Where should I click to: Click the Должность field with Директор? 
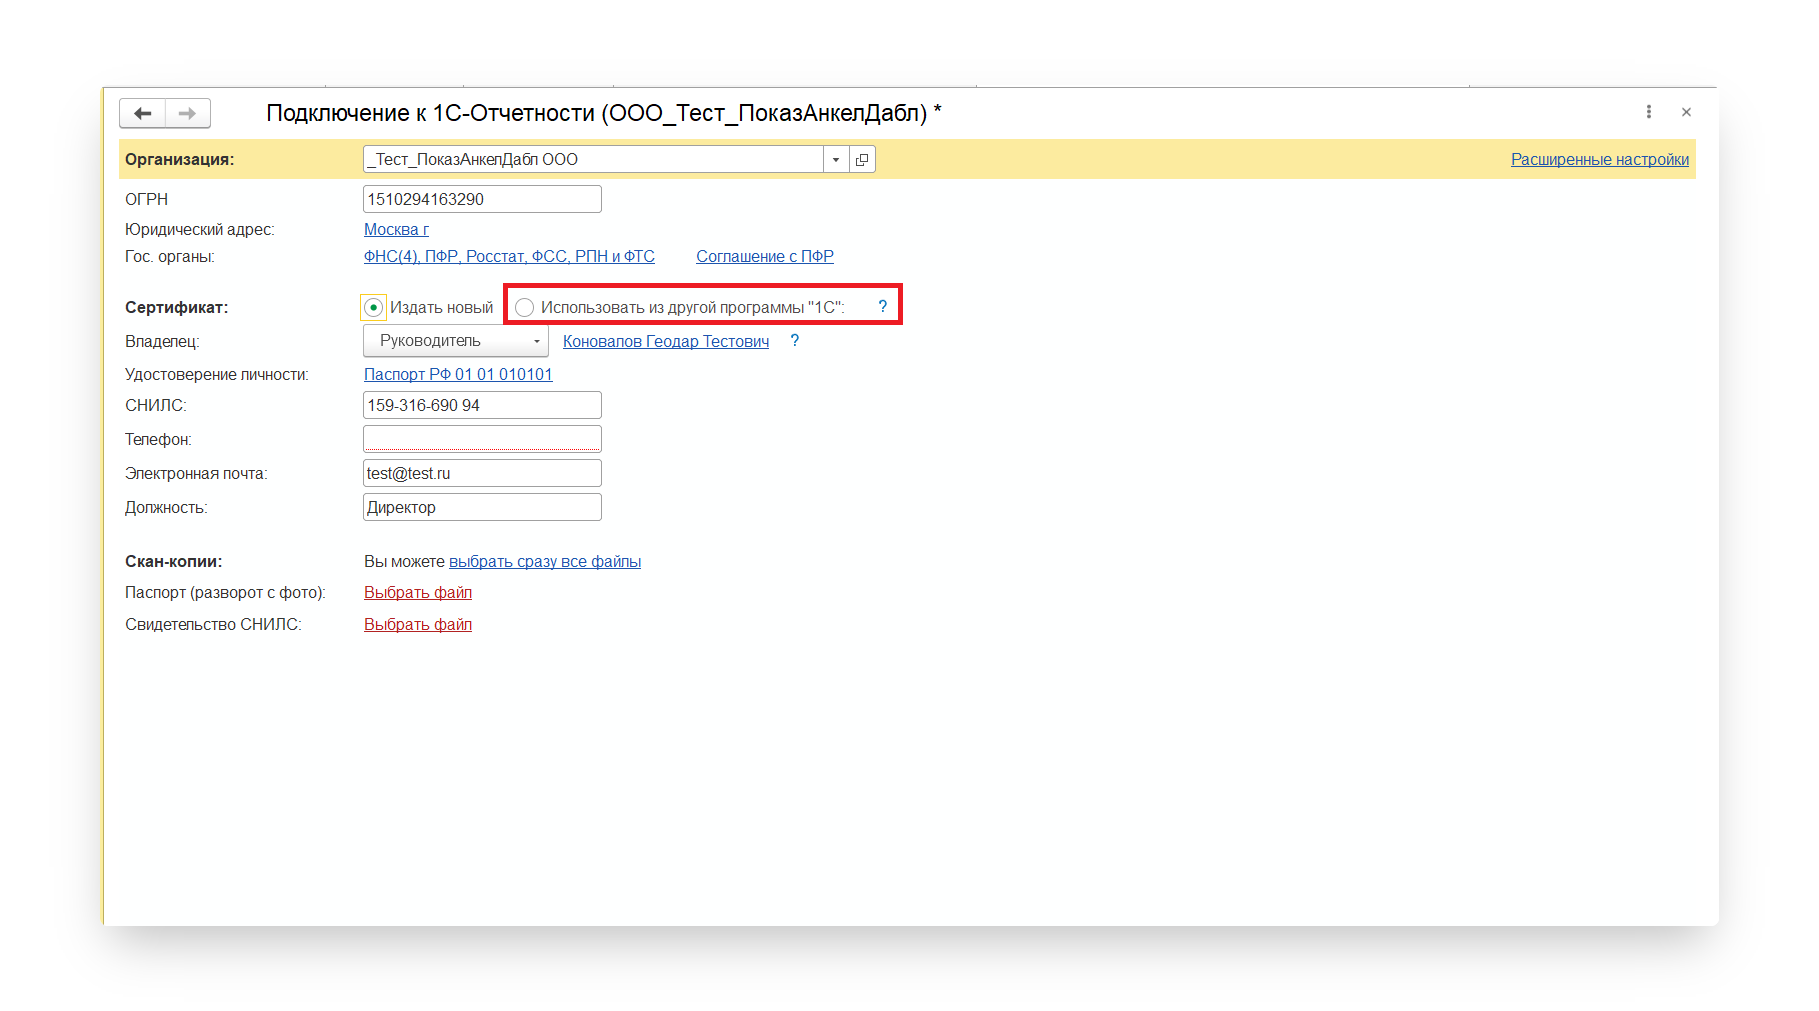click(482, 507)
